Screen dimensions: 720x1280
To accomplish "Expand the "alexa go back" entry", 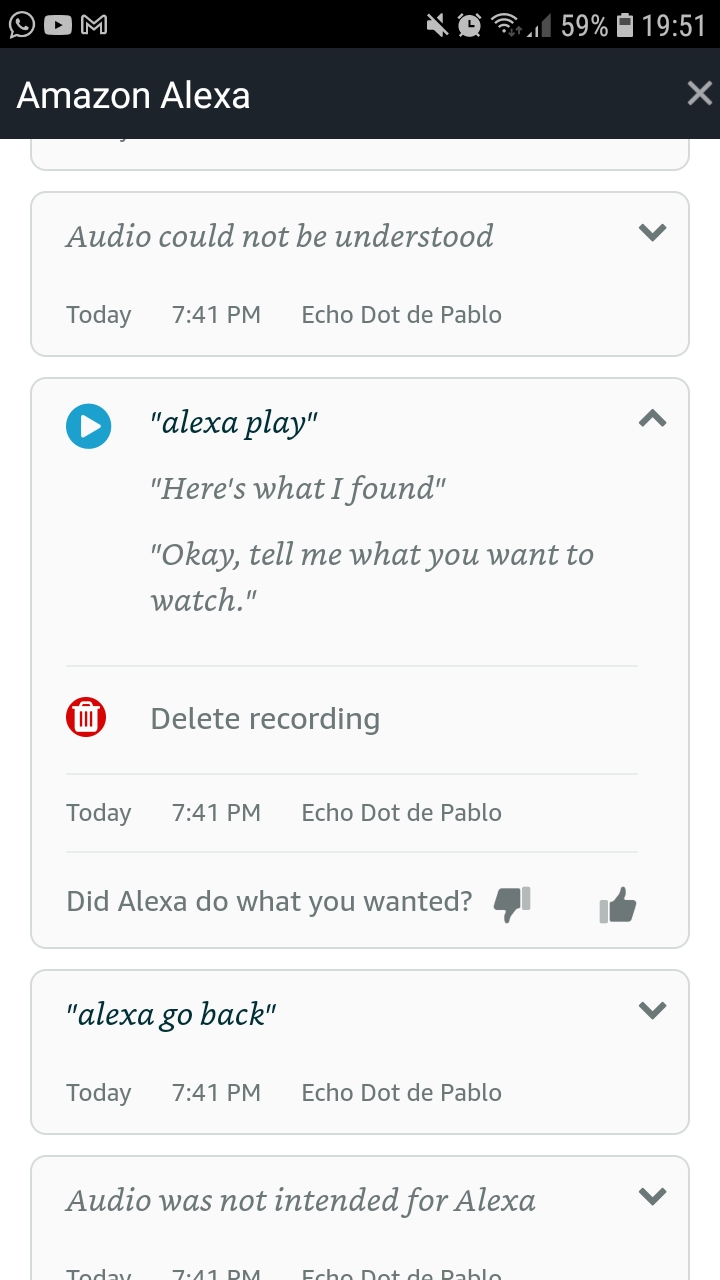I will (651, 1009).
